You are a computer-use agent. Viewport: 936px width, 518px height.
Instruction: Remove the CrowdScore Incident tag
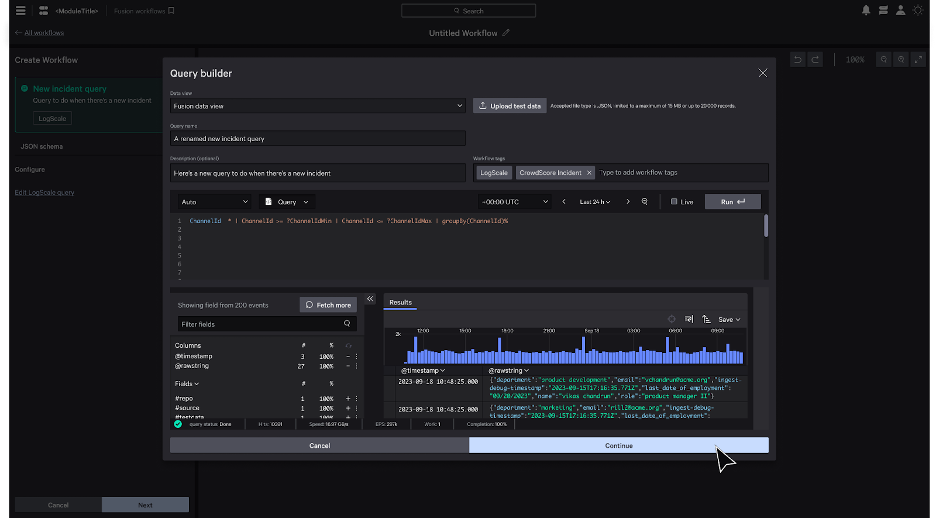click(589, 173)
